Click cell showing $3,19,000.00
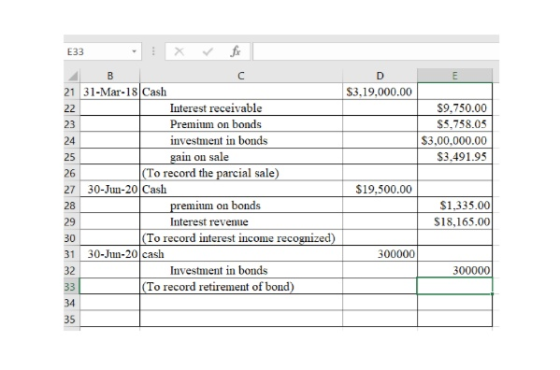 pos(380,92)
